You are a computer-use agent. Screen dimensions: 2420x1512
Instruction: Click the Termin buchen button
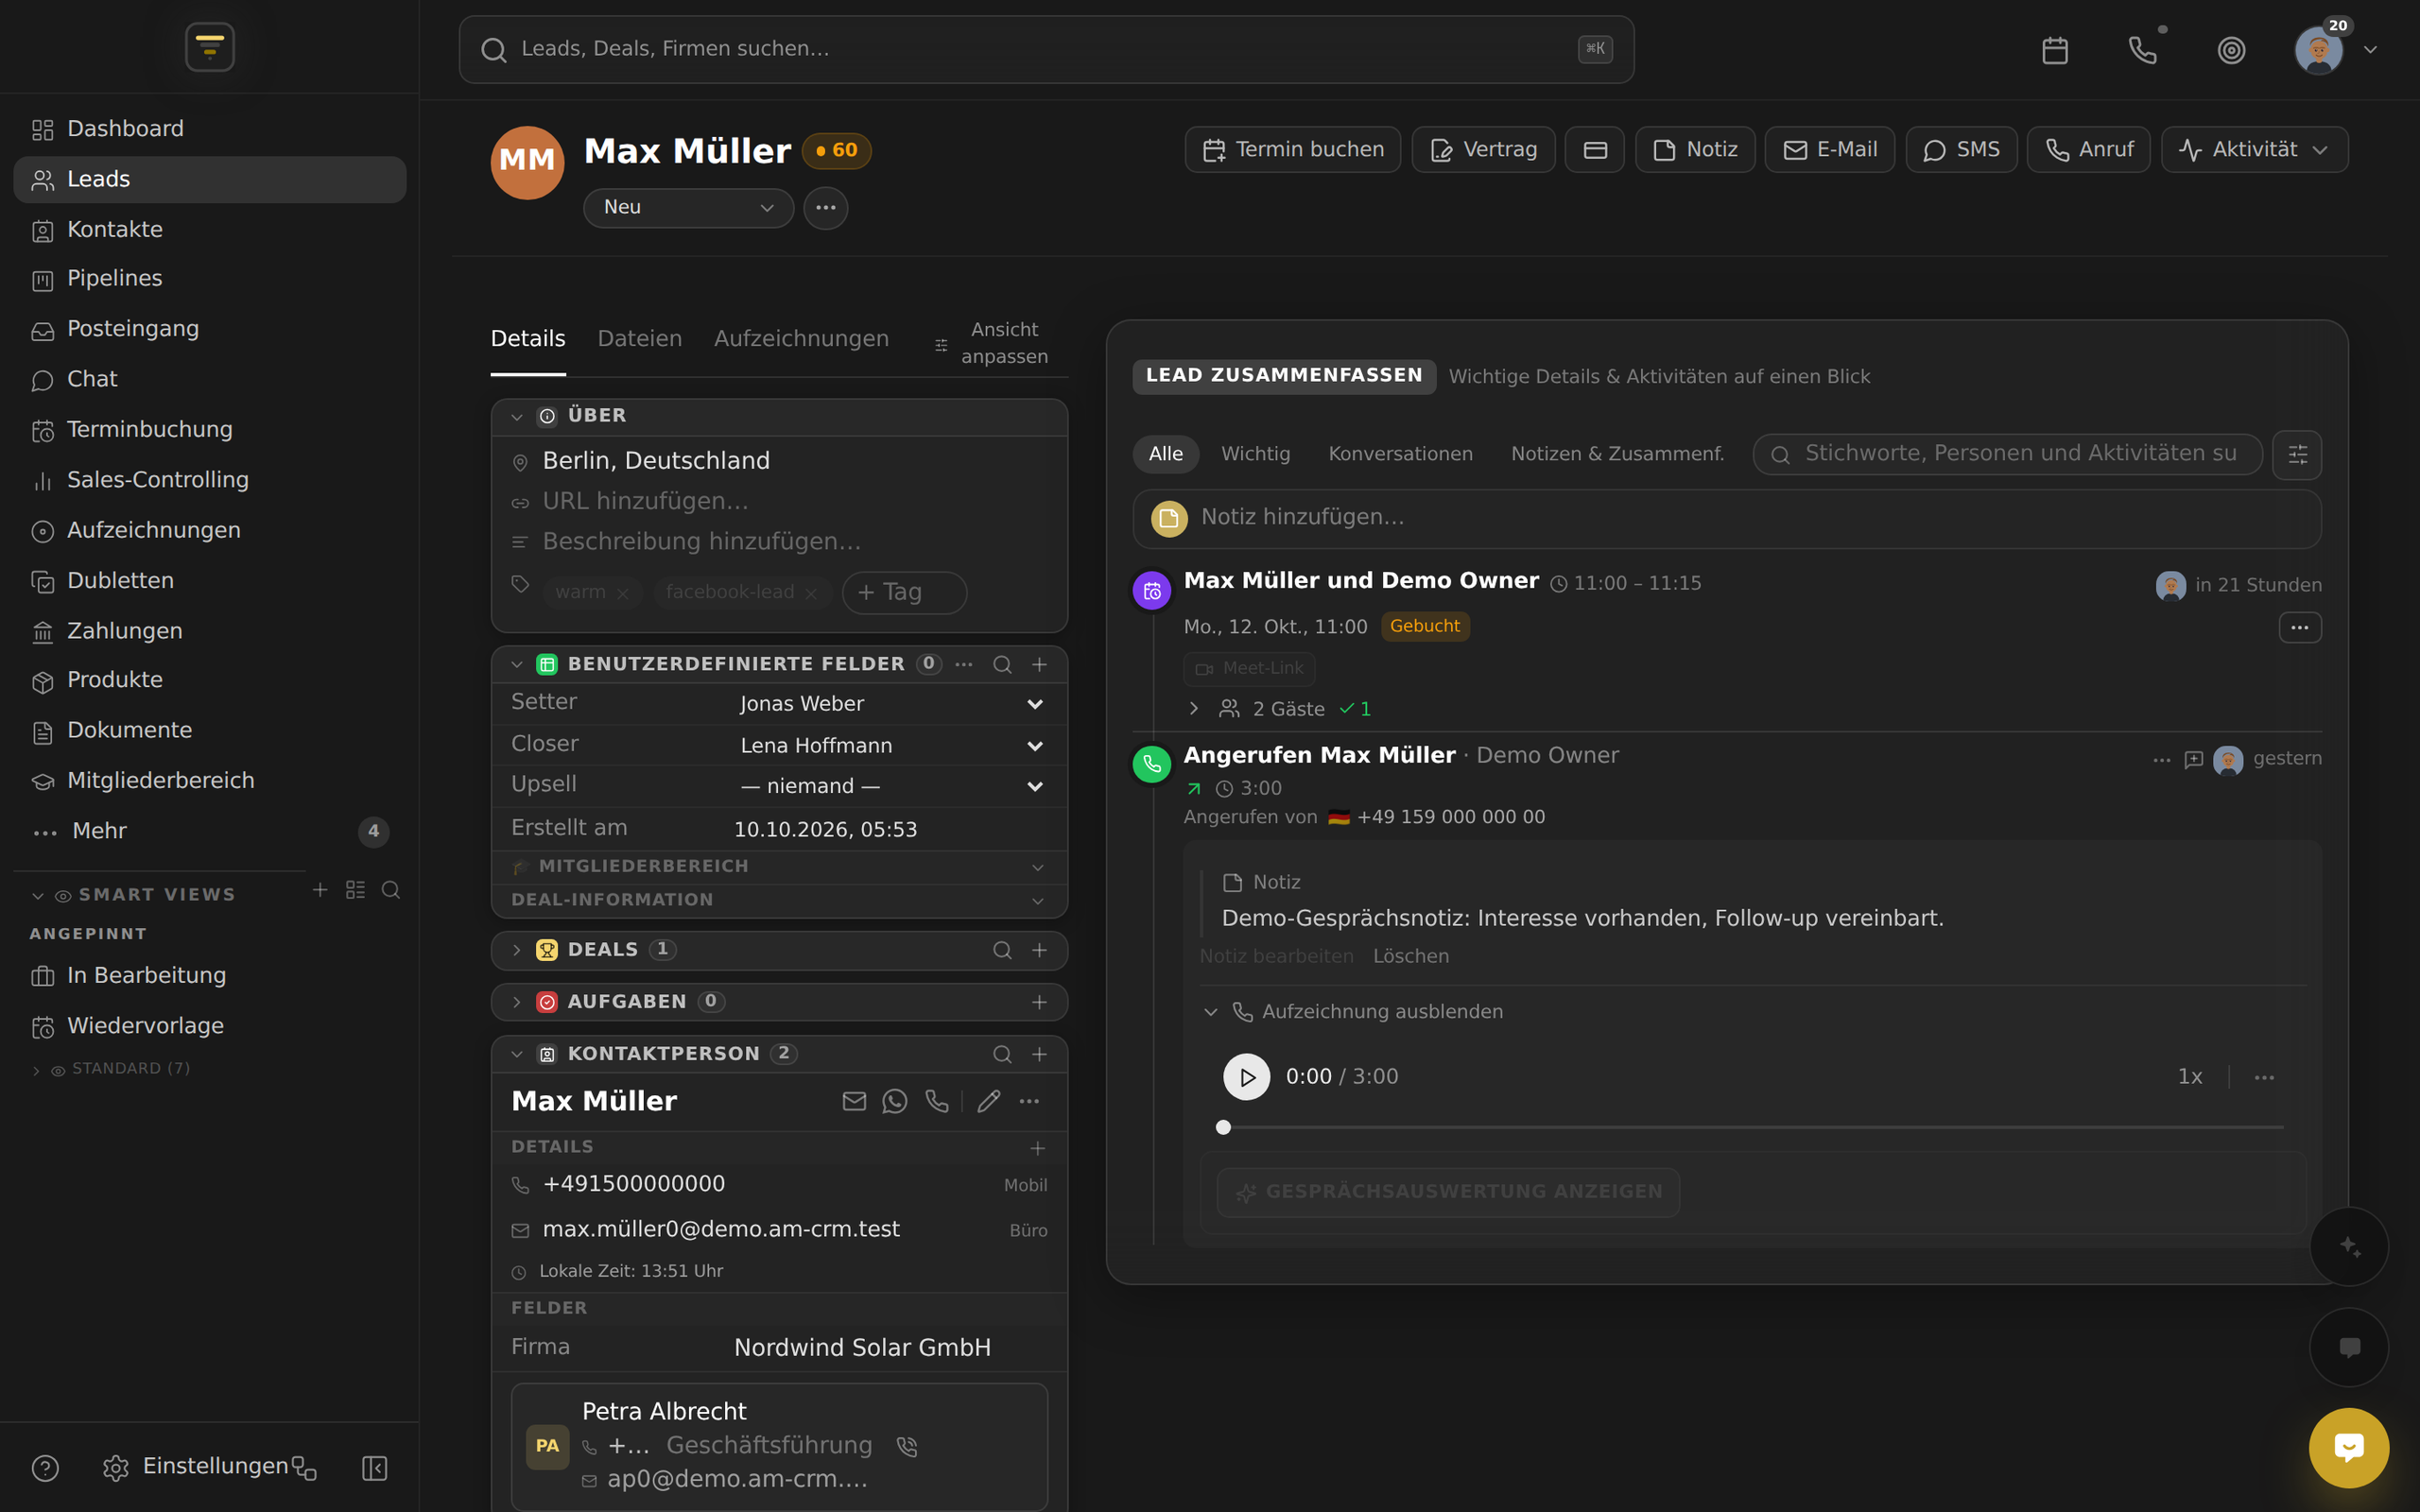tap(1293, 150)
